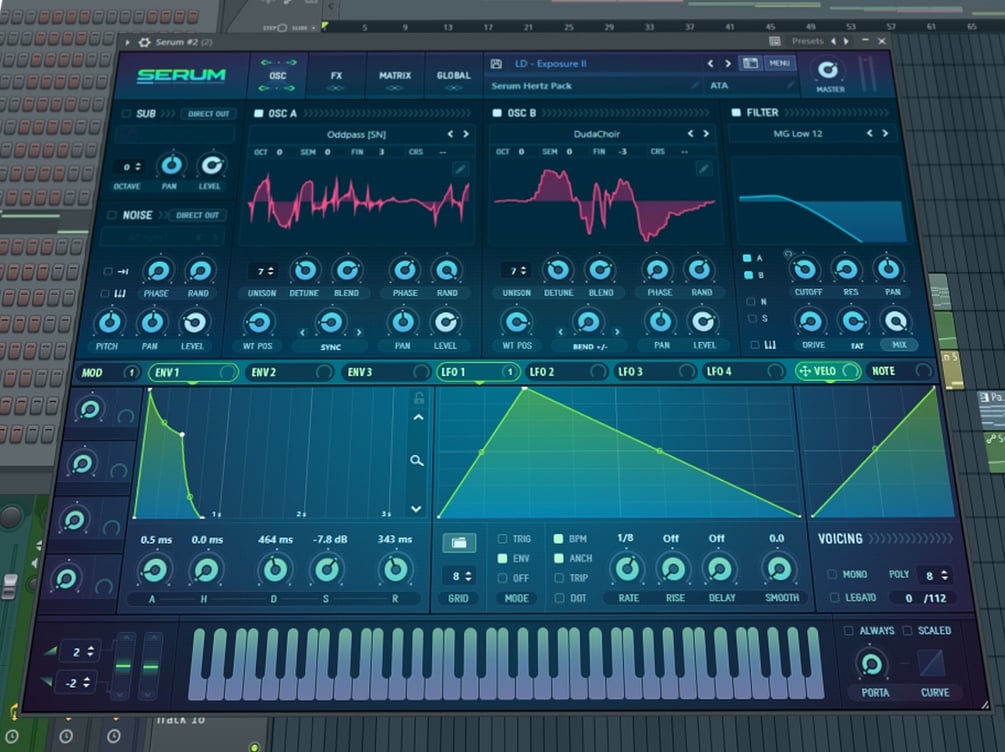
Task: Click OSC A DETUNE knob
Action: (x=305, y=270)
